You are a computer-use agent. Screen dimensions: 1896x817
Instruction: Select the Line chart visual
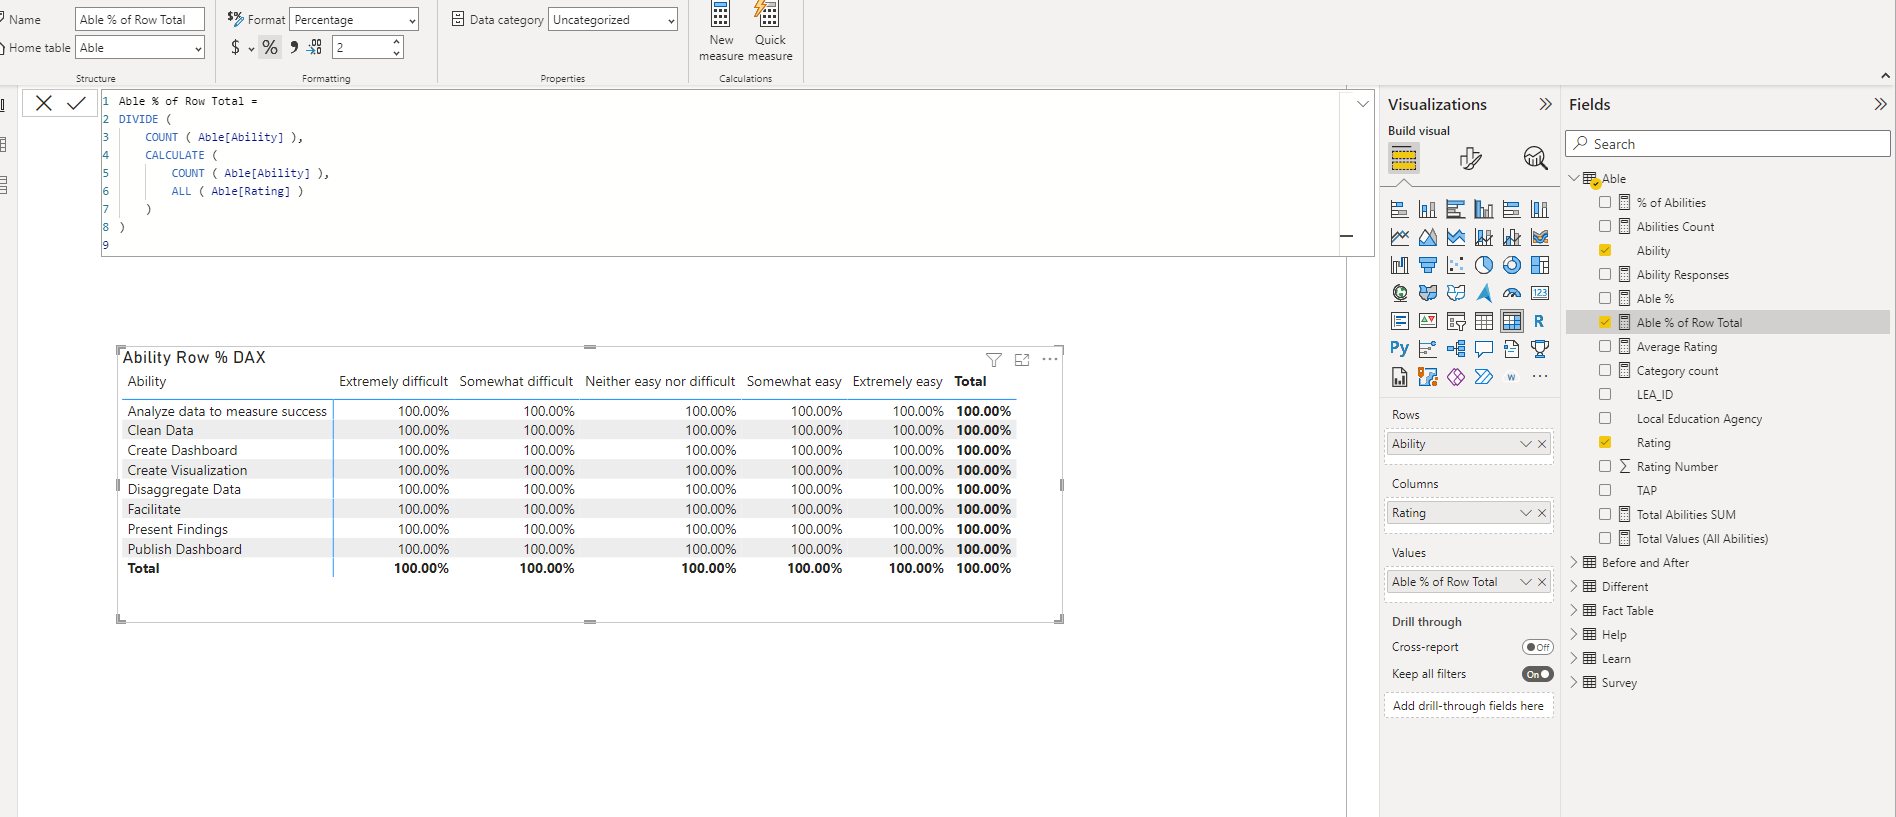click(1400, 237)
